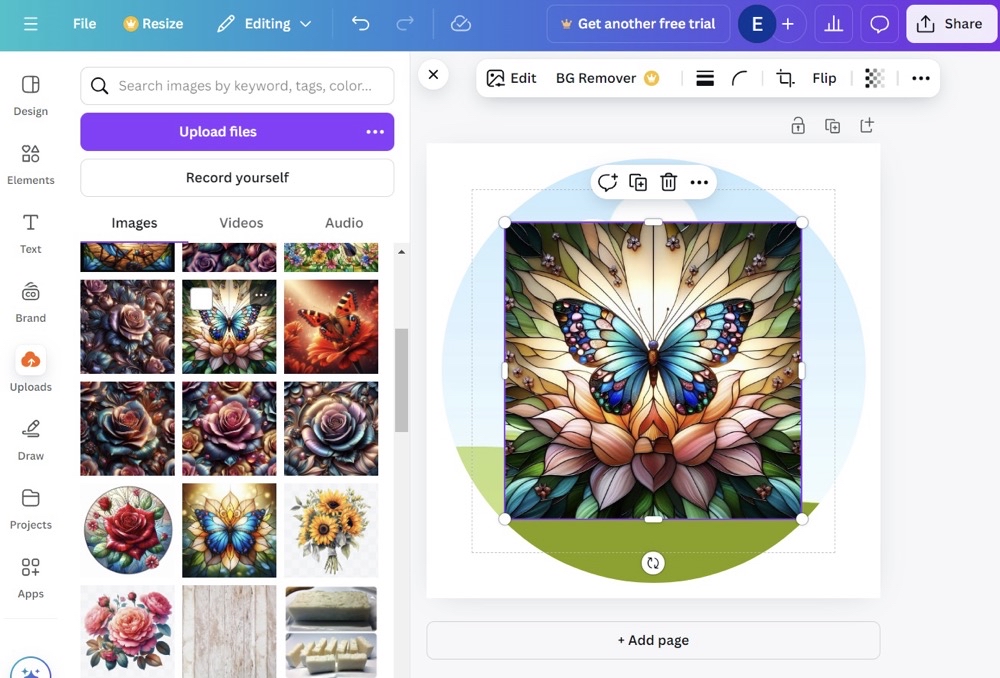
Task: Open butterfly thumbnail three-dot menu
Action: (261, 295)
